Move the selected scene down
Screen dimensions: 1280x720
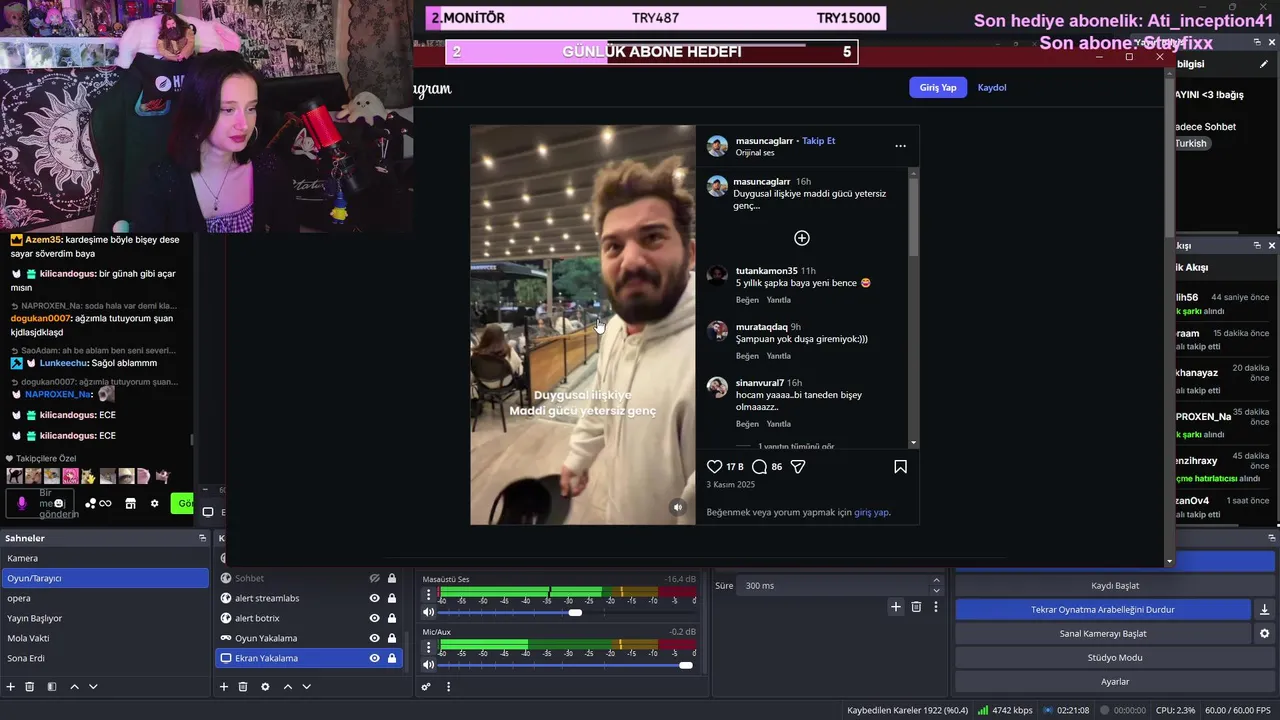tap(93, 687)
